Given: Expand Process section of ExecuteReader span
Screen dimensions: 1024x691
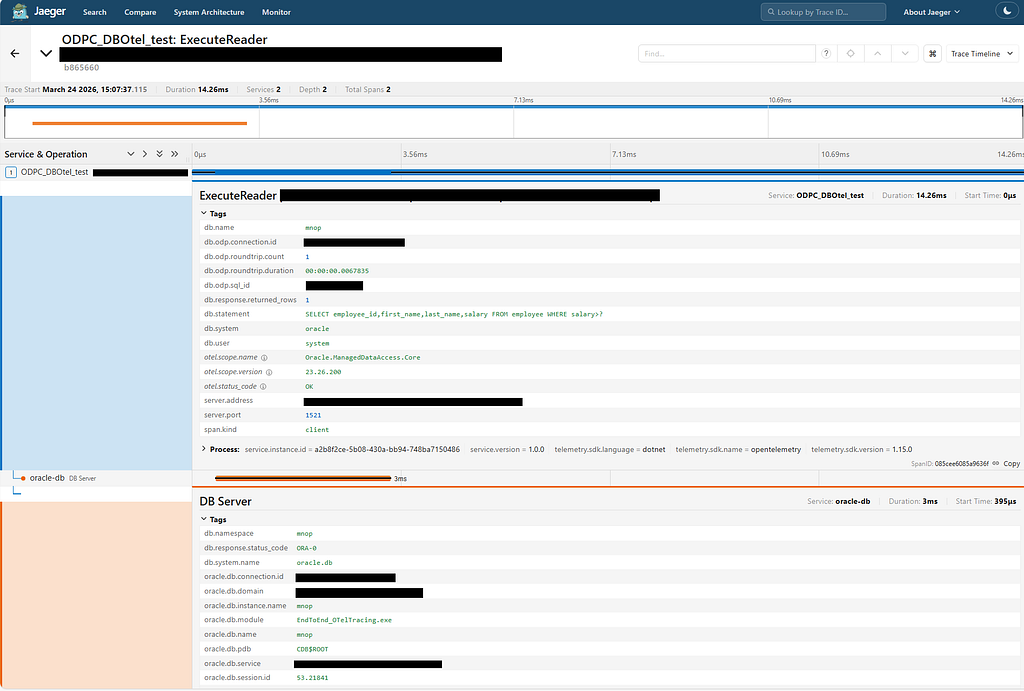Looking at the screenshot, I should tap(221, 449).
